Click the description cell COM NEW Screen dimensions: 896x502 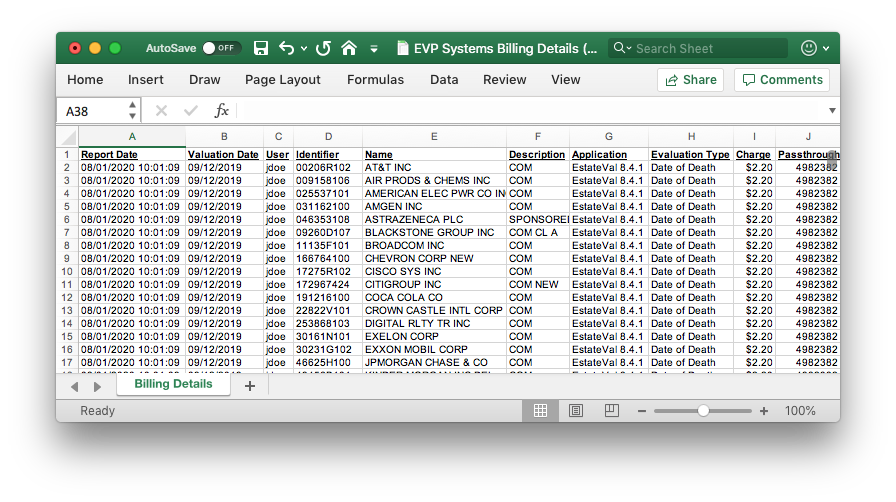(x=538, y=285)
